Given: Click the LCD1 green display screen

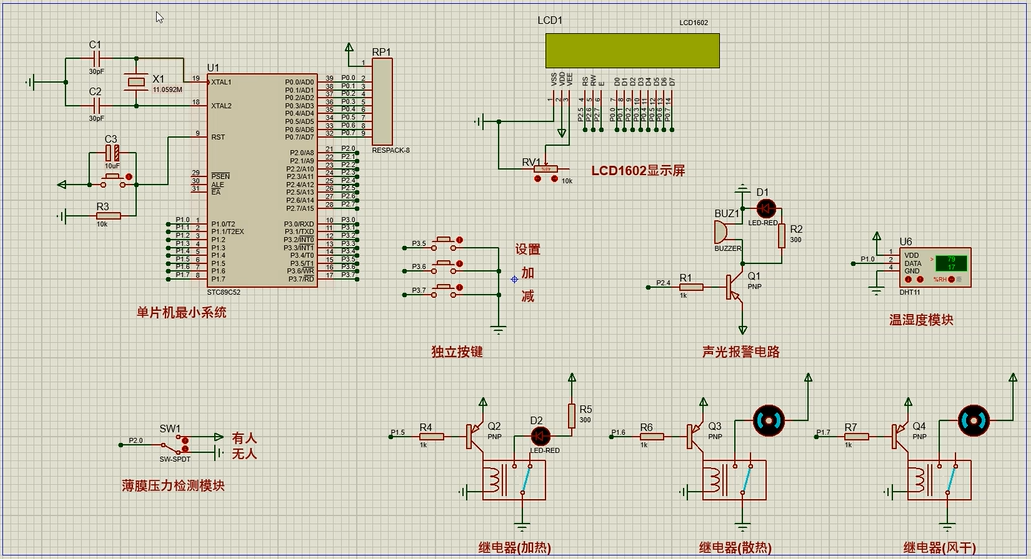Looking at the screenshot, I should [x=632, y=47].
